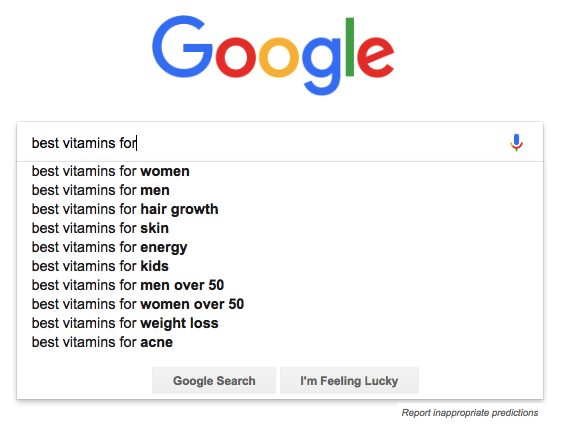Screen dimensions: 562x428
Task: Select suggestion 'best vitamins for men'
Action: coord(280,190)
